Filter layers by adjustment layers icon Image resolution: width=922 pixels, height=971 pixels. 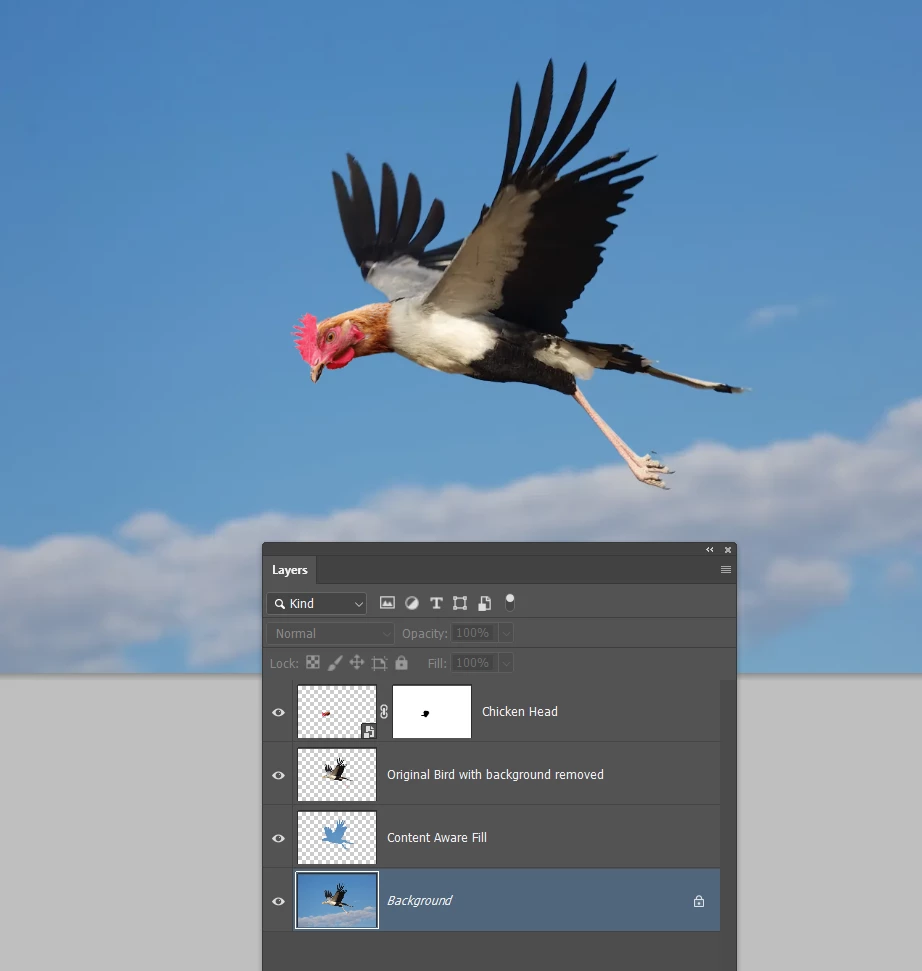(x=412, y=603)
